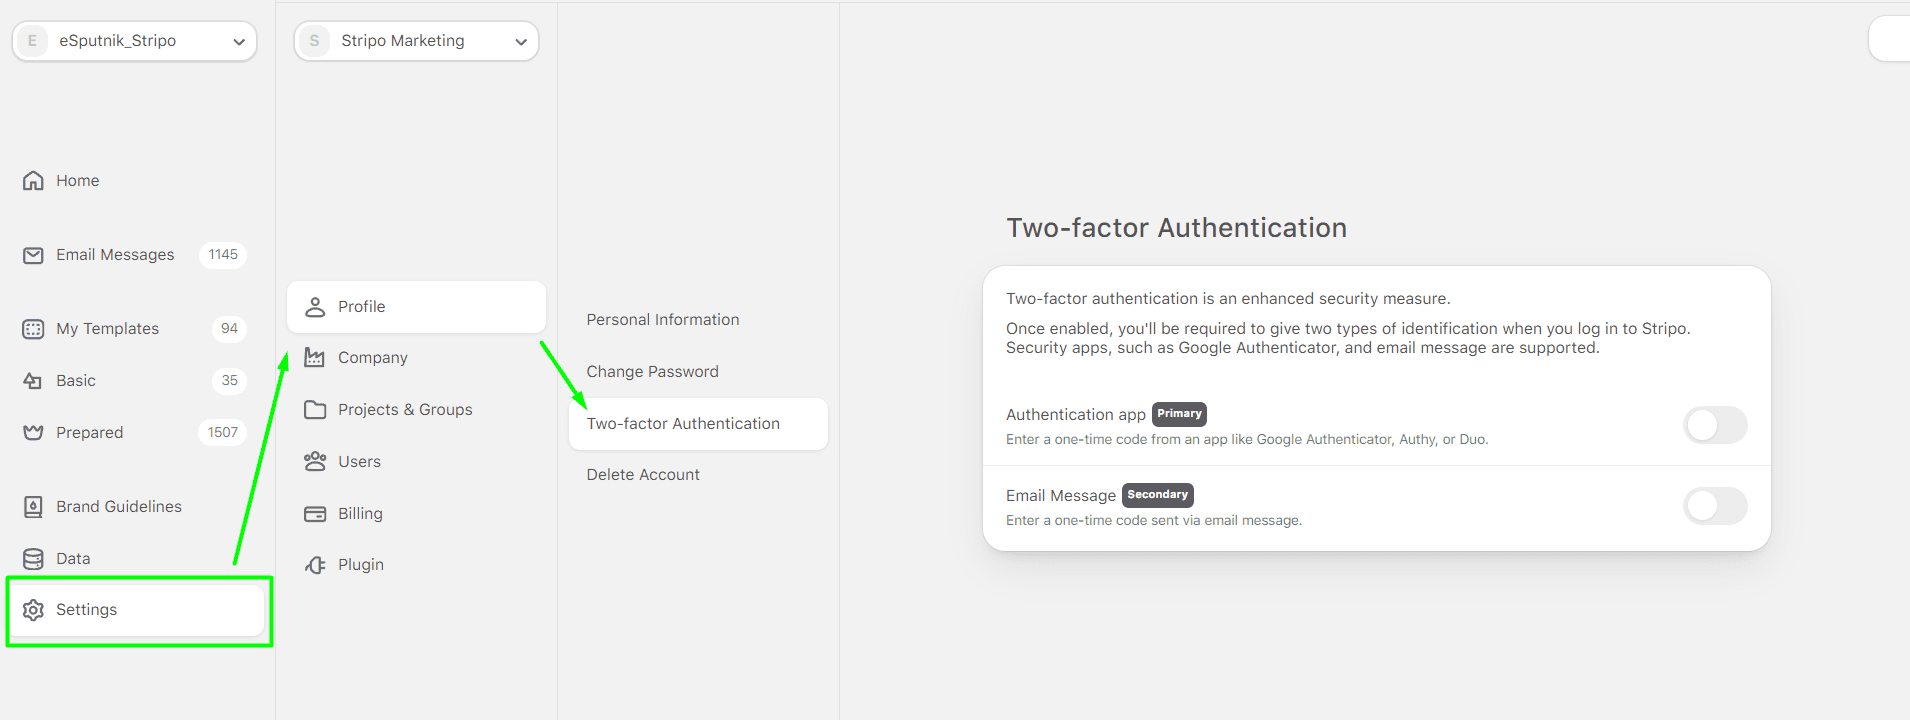Select the Change Password menu item
The image size is (1910, 720).
(652, 372)
